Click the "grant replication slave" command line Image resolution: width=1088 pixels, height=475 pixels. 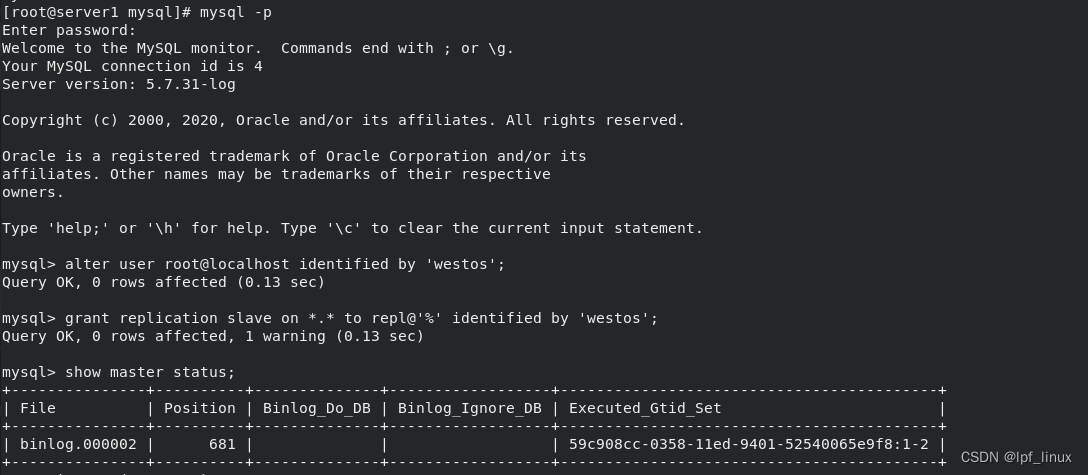360,318
